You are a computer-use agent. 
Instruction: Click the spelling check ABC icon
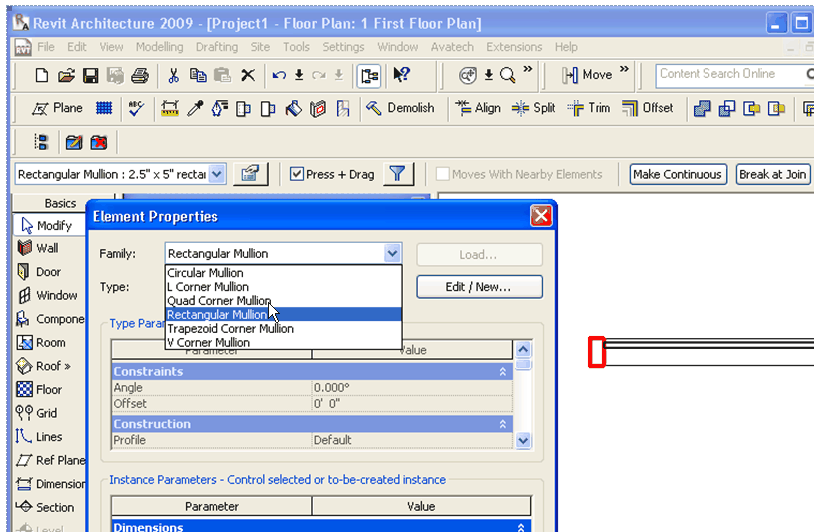136,108
